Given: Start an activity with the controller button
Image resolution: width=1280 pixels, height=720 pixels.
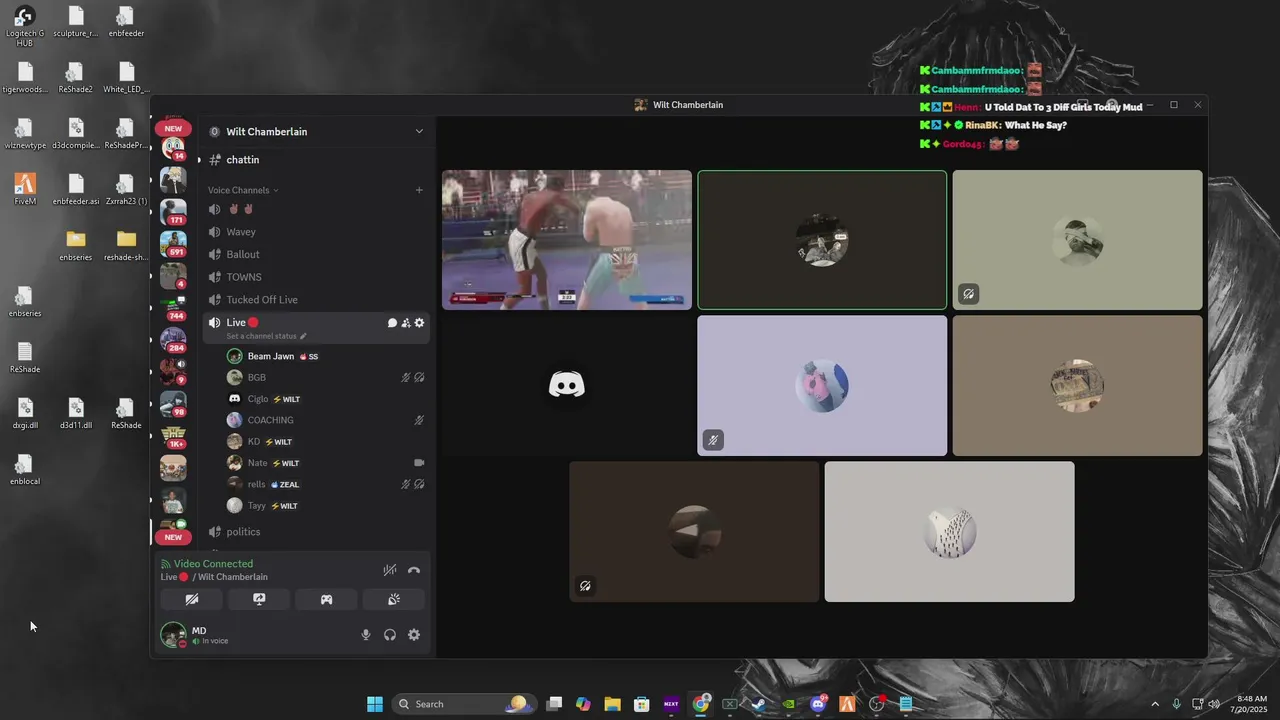Looking at the screenshot, I should pyautogui.click(x=326, y=599).
